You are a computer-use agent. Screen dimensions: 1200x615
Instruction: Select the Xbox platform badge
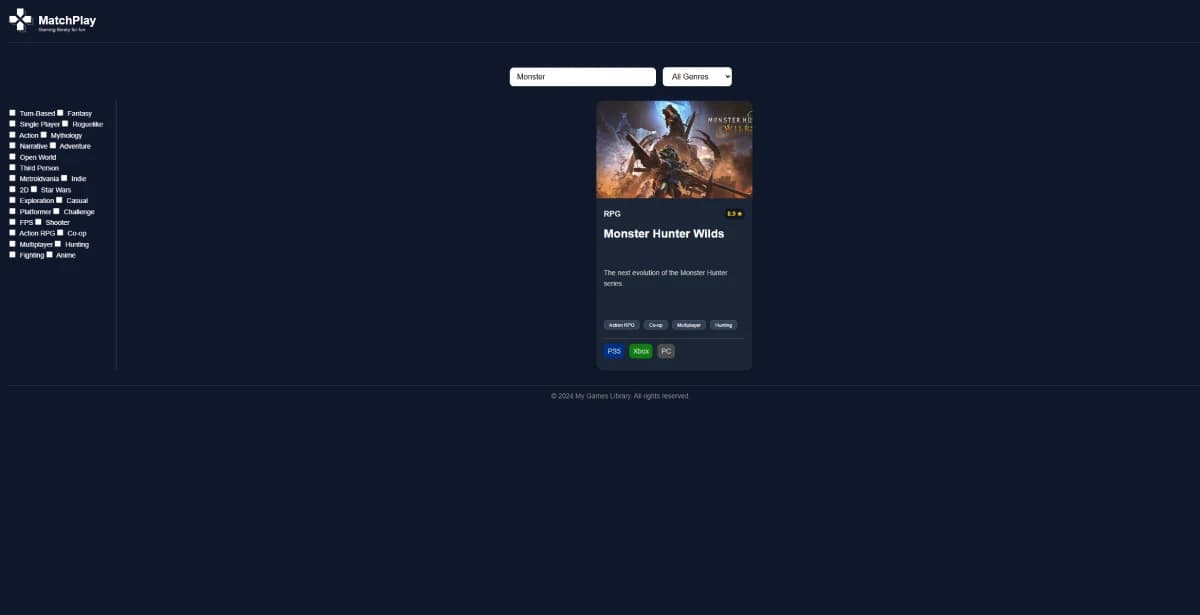pos(641,351)
